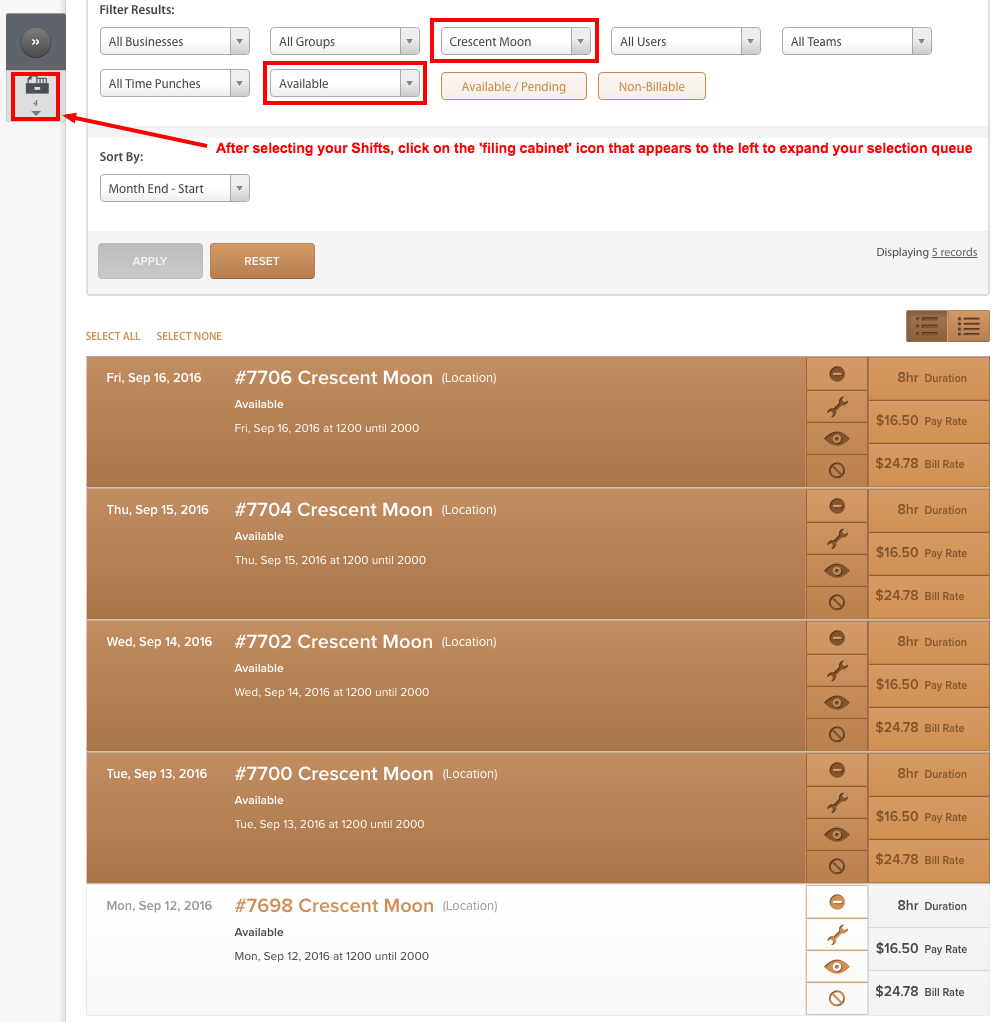
Task: Switch to detailed list view icon
Action: [927, 326]
